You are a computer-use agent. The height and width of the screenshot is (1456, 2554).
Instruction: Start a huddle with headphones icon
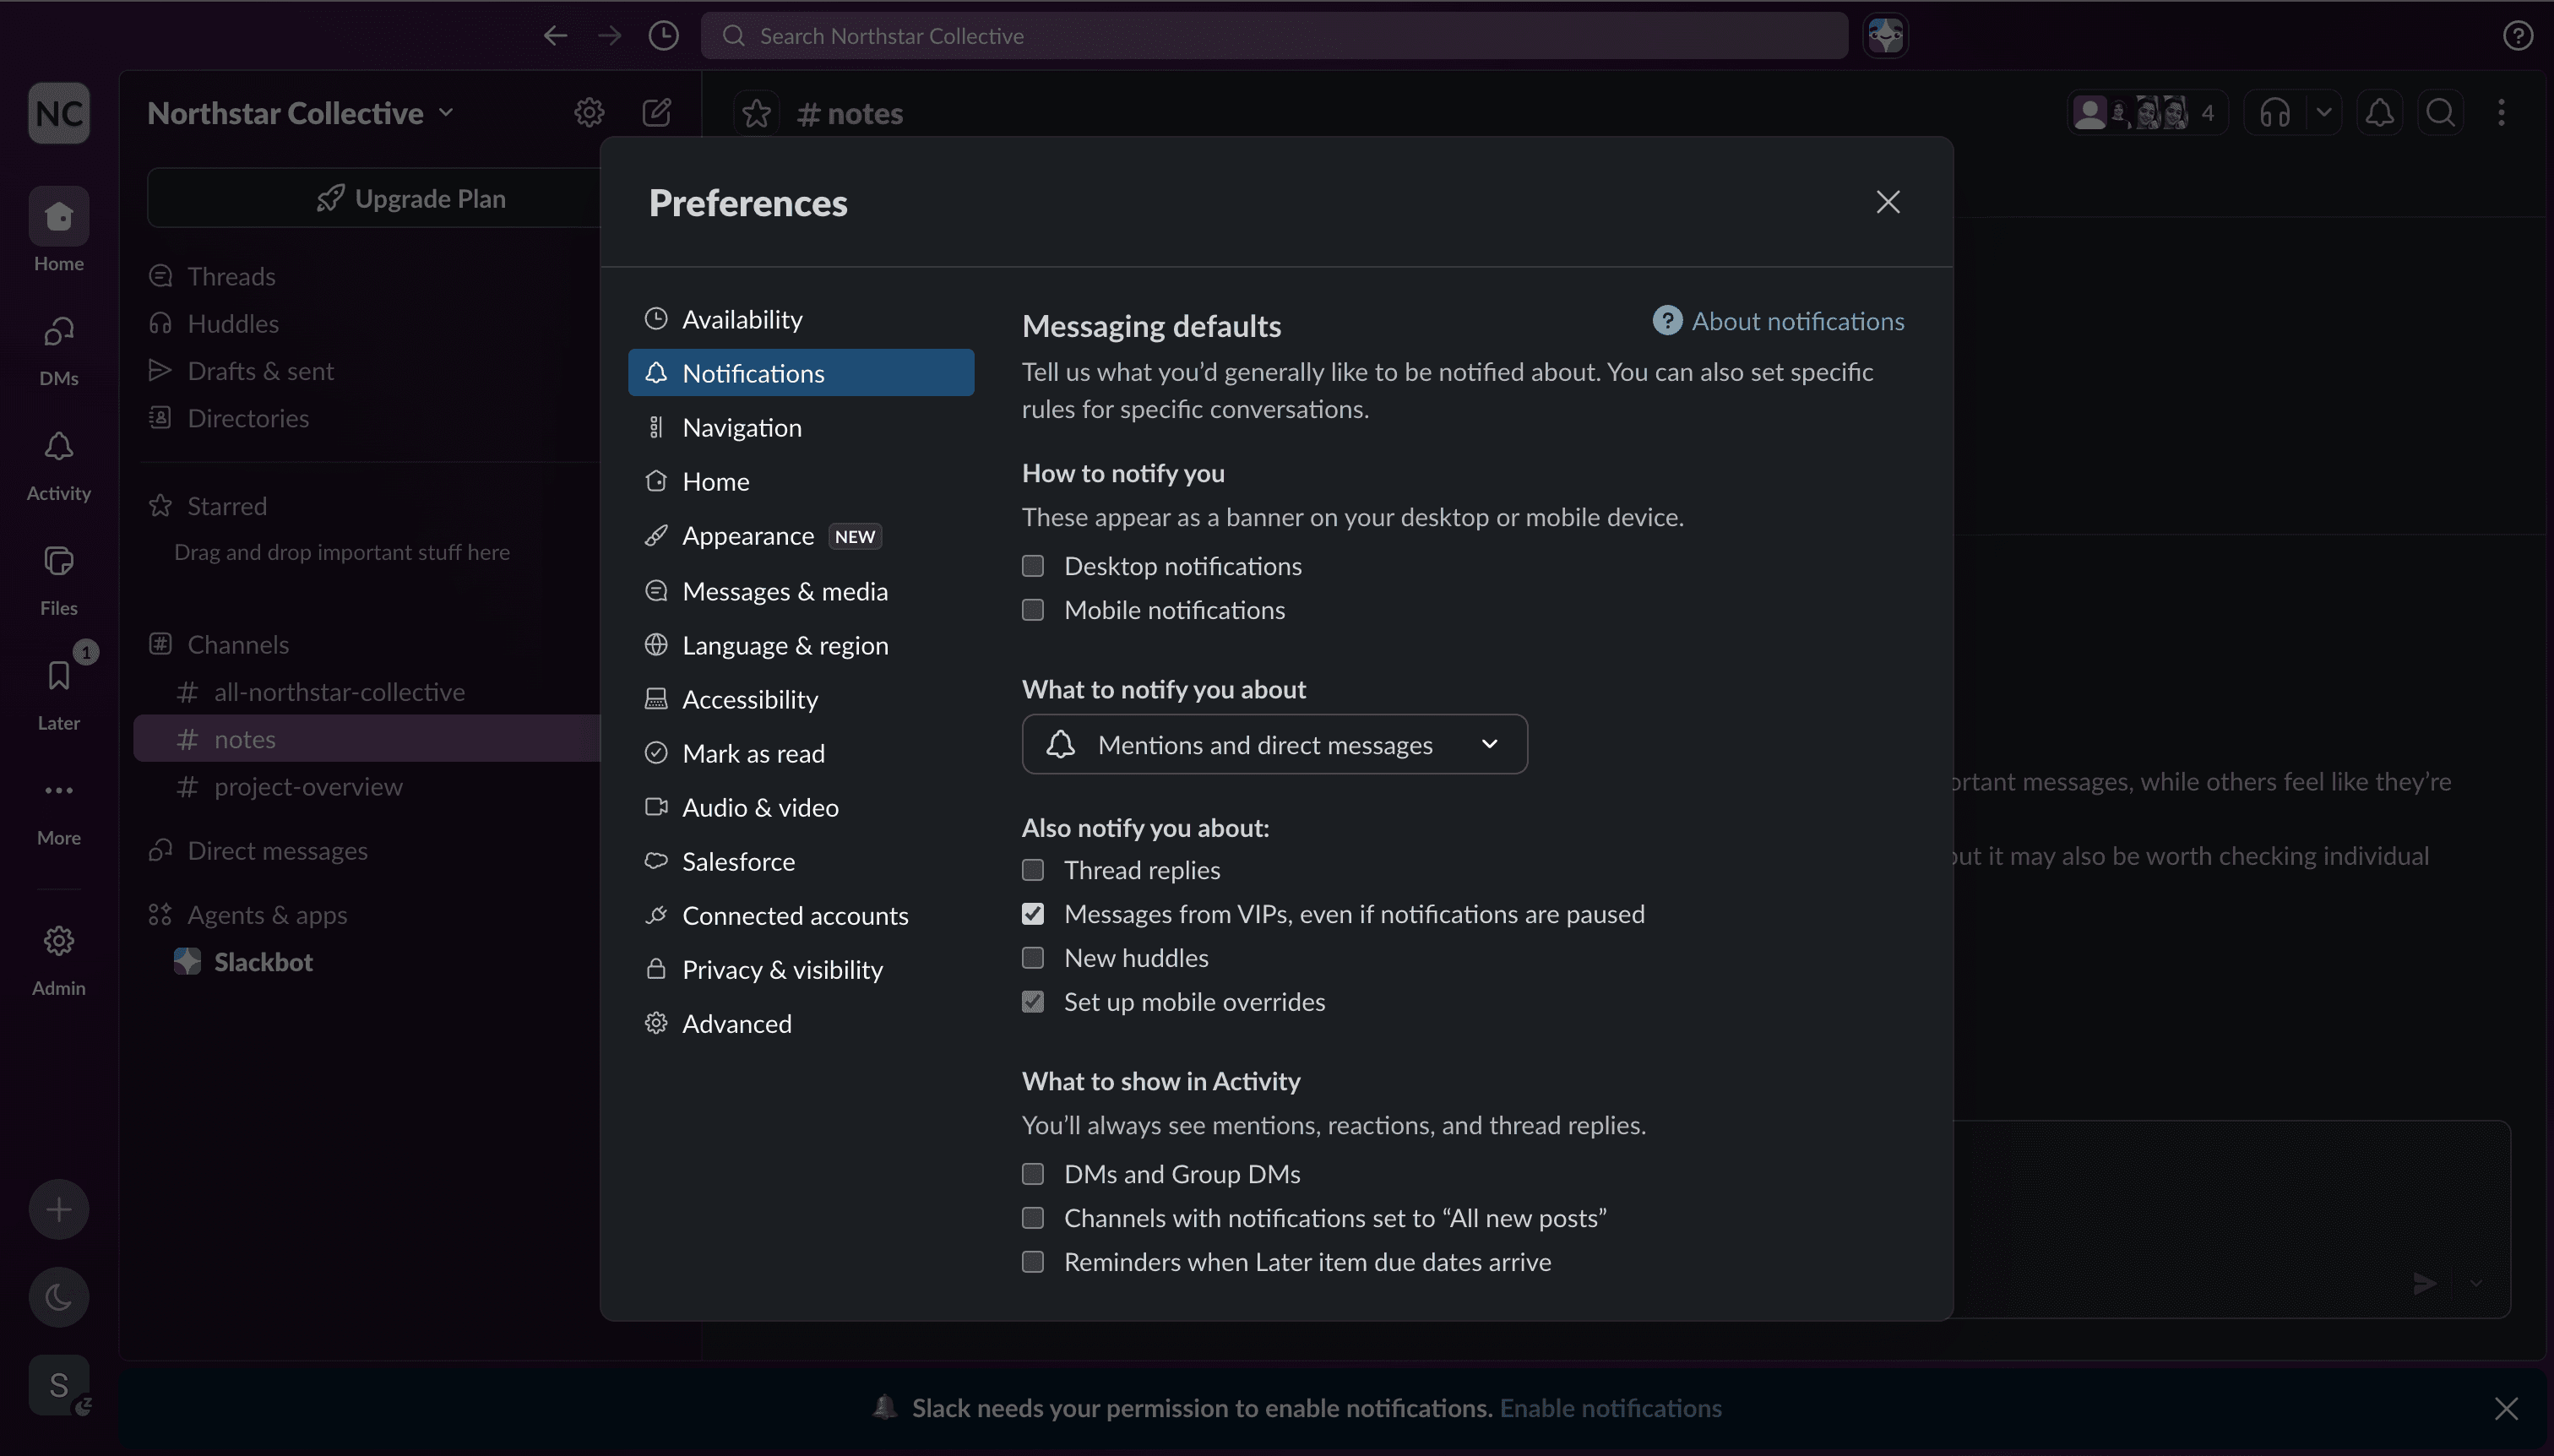[x=2274, y=113]
